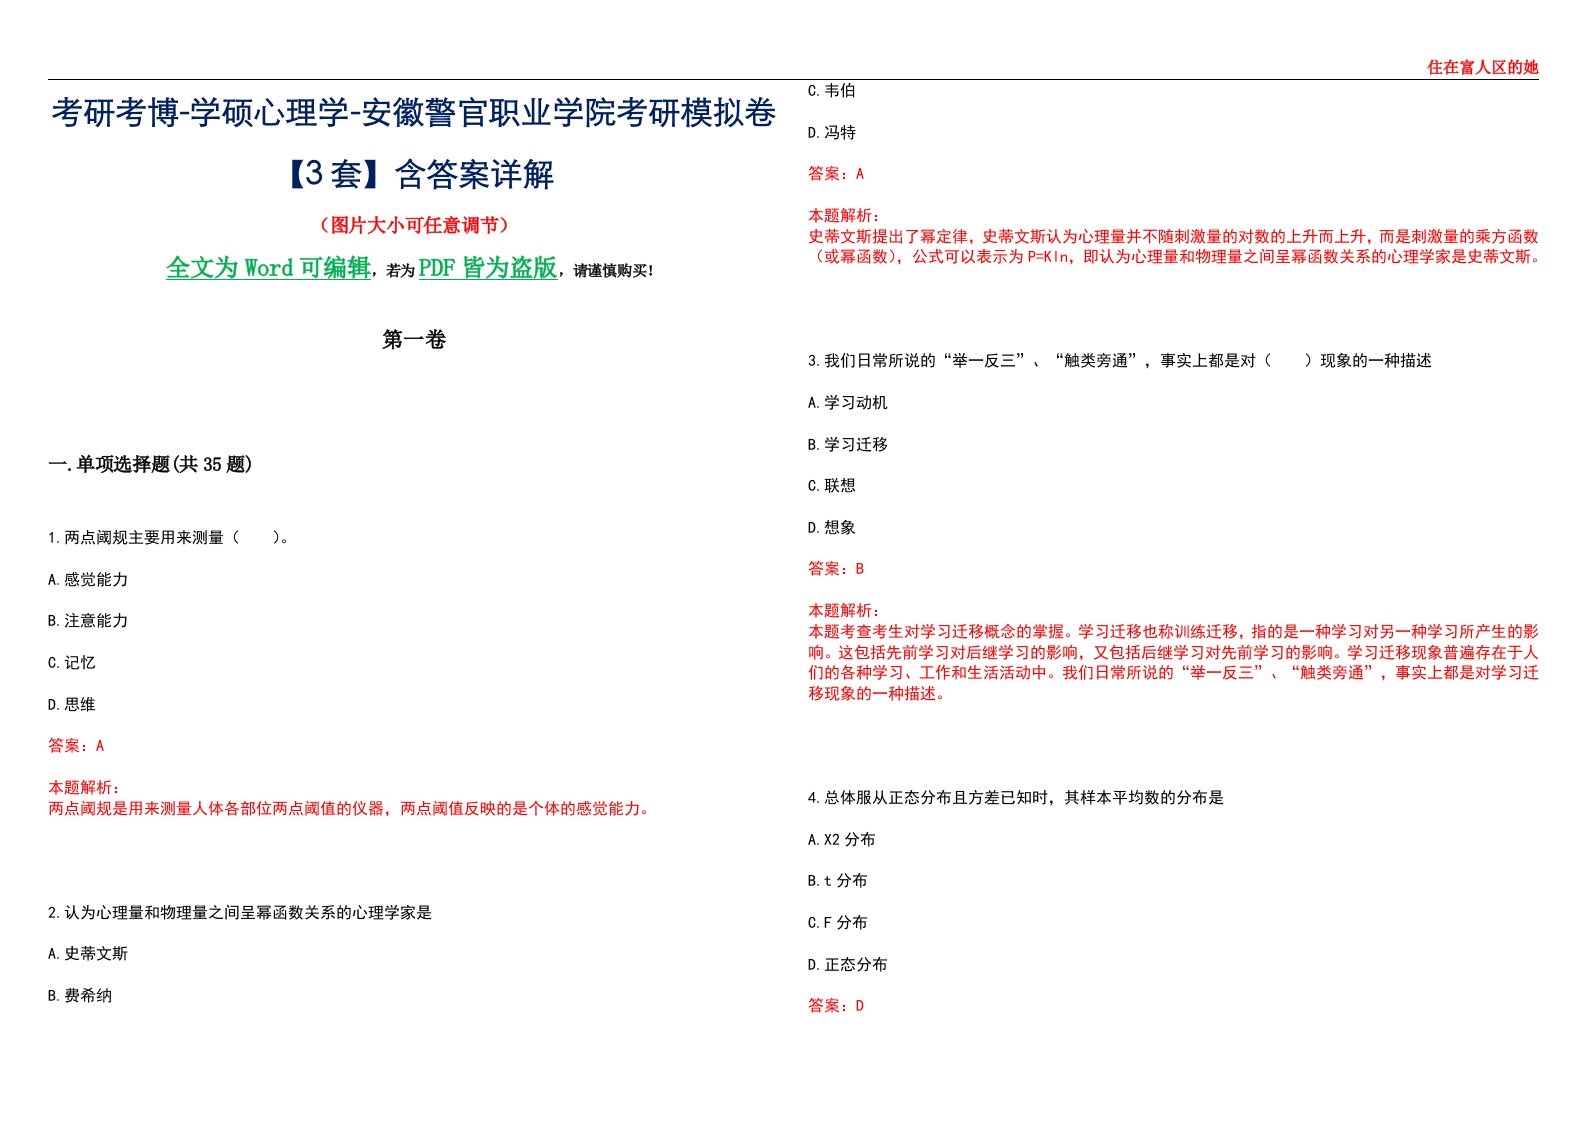Select option C.记忆

pos(72,663)
